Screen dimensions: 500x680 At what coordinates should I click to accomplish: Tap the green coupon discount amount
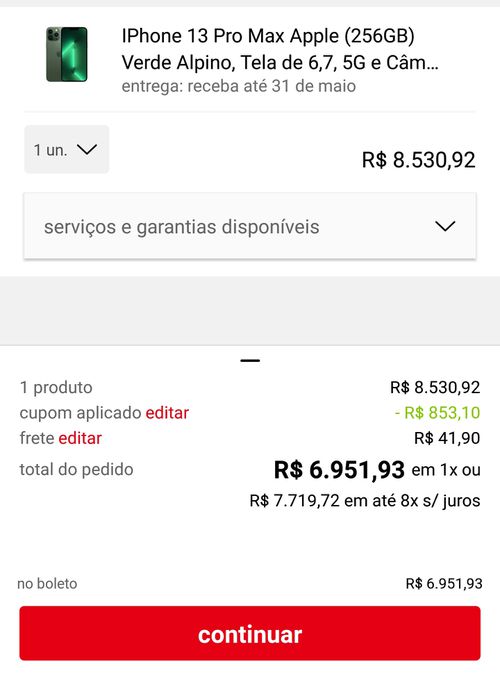point(437,413)
